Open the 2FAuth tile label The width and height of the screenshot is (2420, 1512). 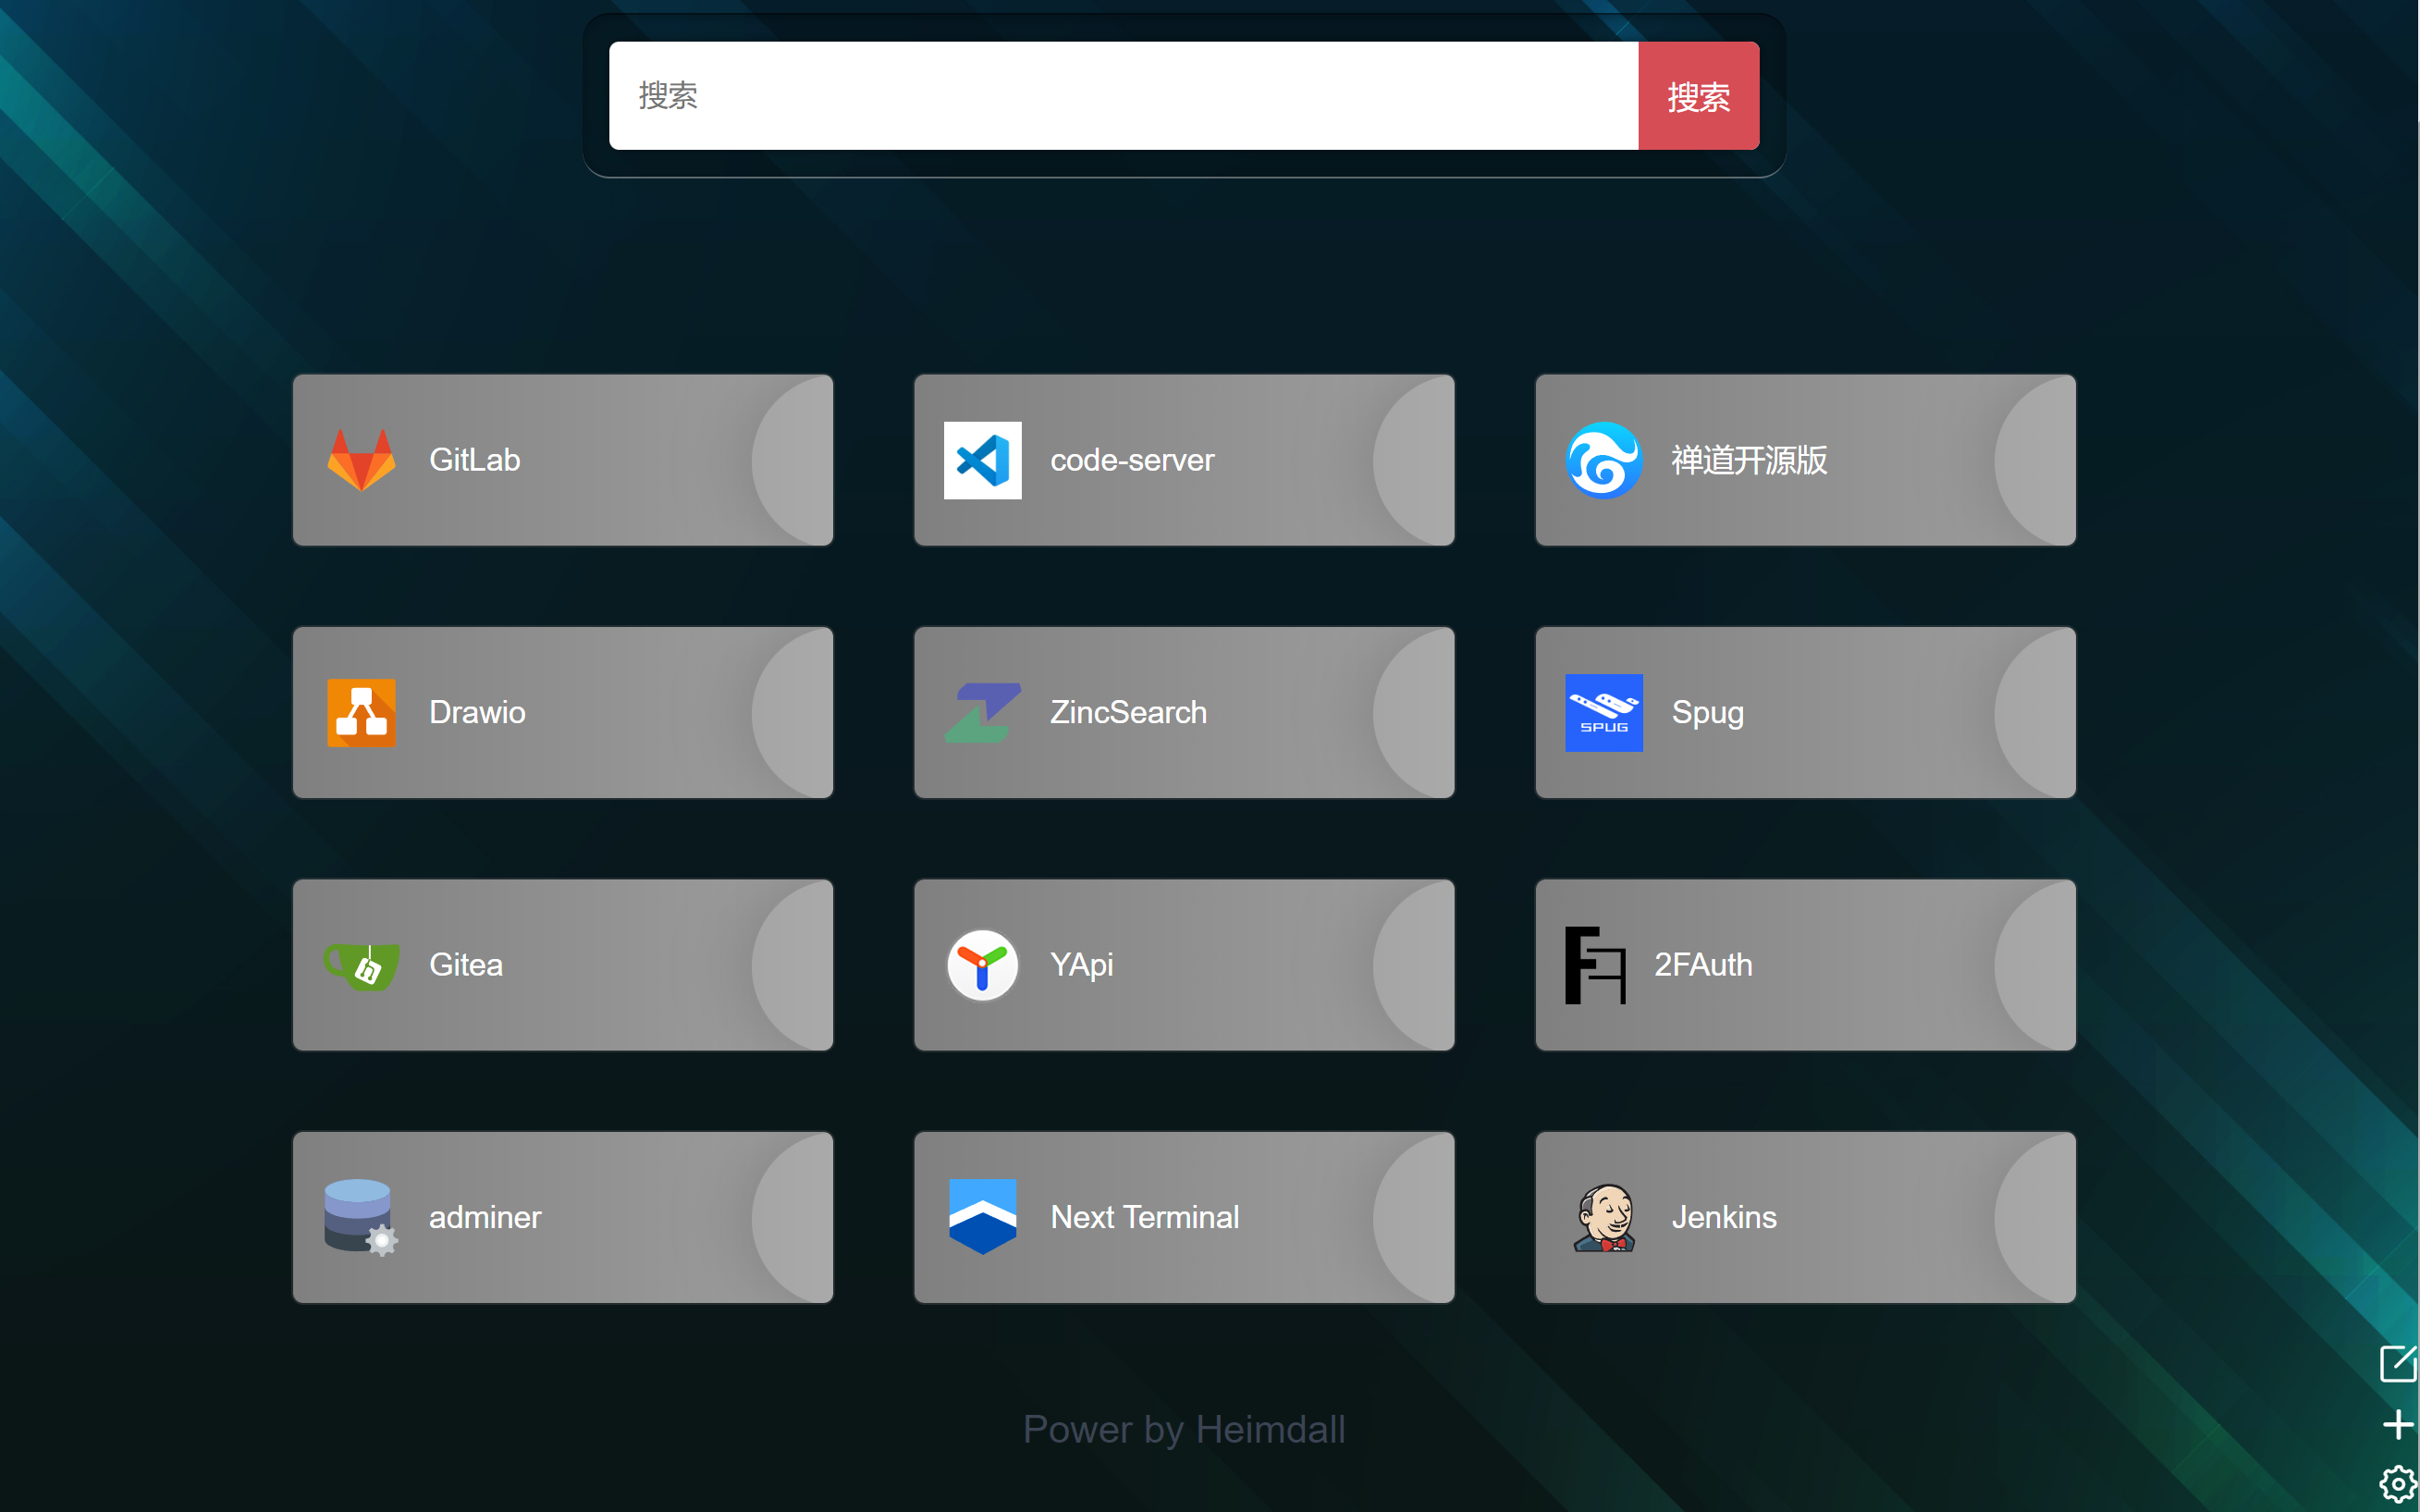[1703, 966]
